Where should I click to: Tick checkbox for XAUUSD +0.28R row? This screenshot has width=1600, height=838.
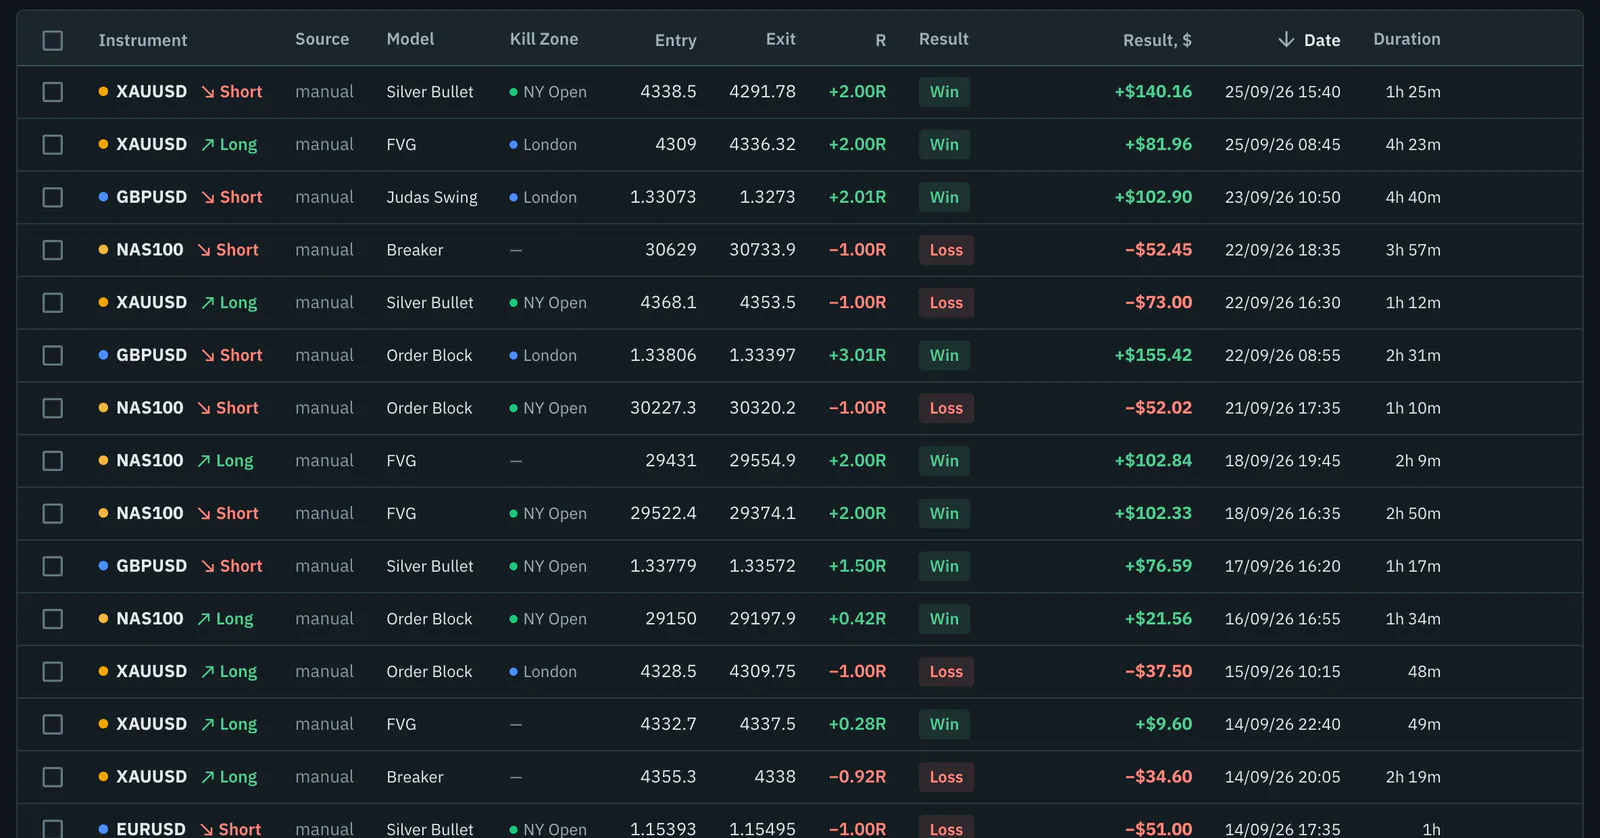coord(53,724)
